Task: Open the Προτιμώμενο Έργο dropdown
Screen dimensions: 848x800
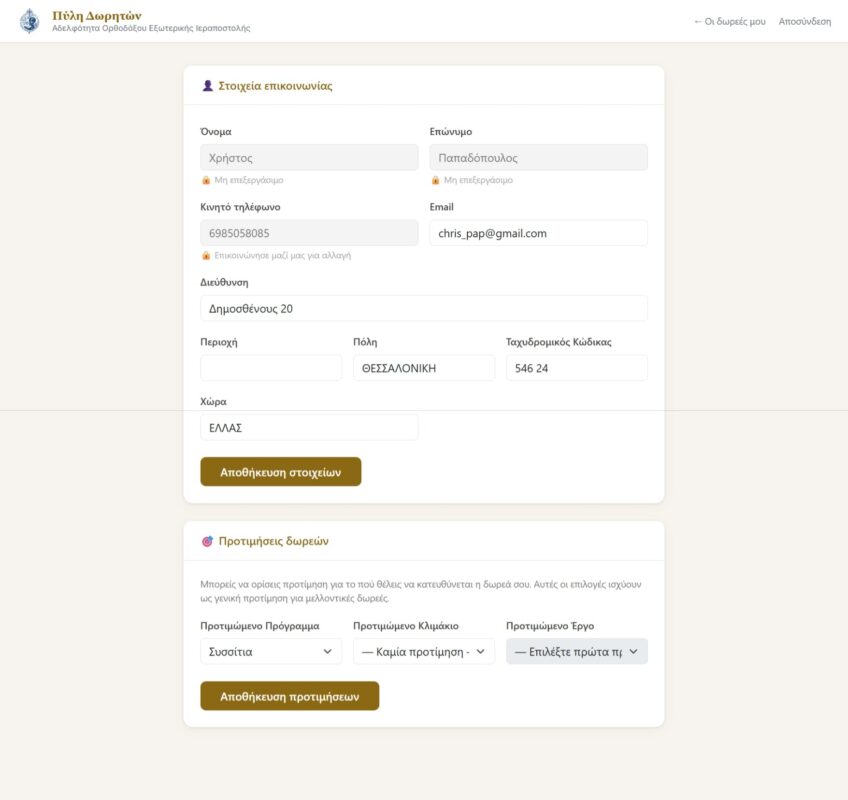Action: [576, 651]
